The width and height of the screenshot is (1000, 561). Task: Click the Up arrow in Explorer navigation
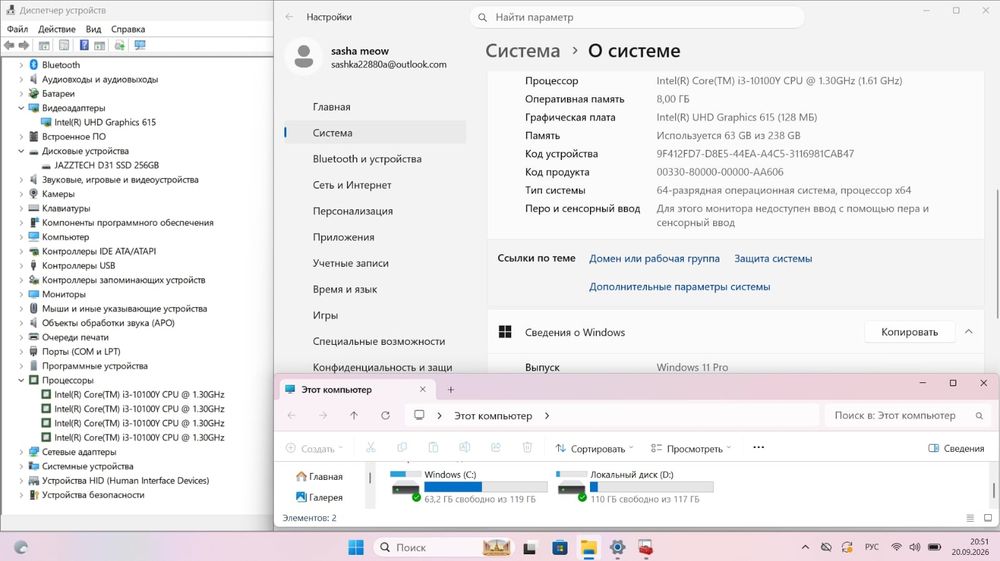pos(354,416)
